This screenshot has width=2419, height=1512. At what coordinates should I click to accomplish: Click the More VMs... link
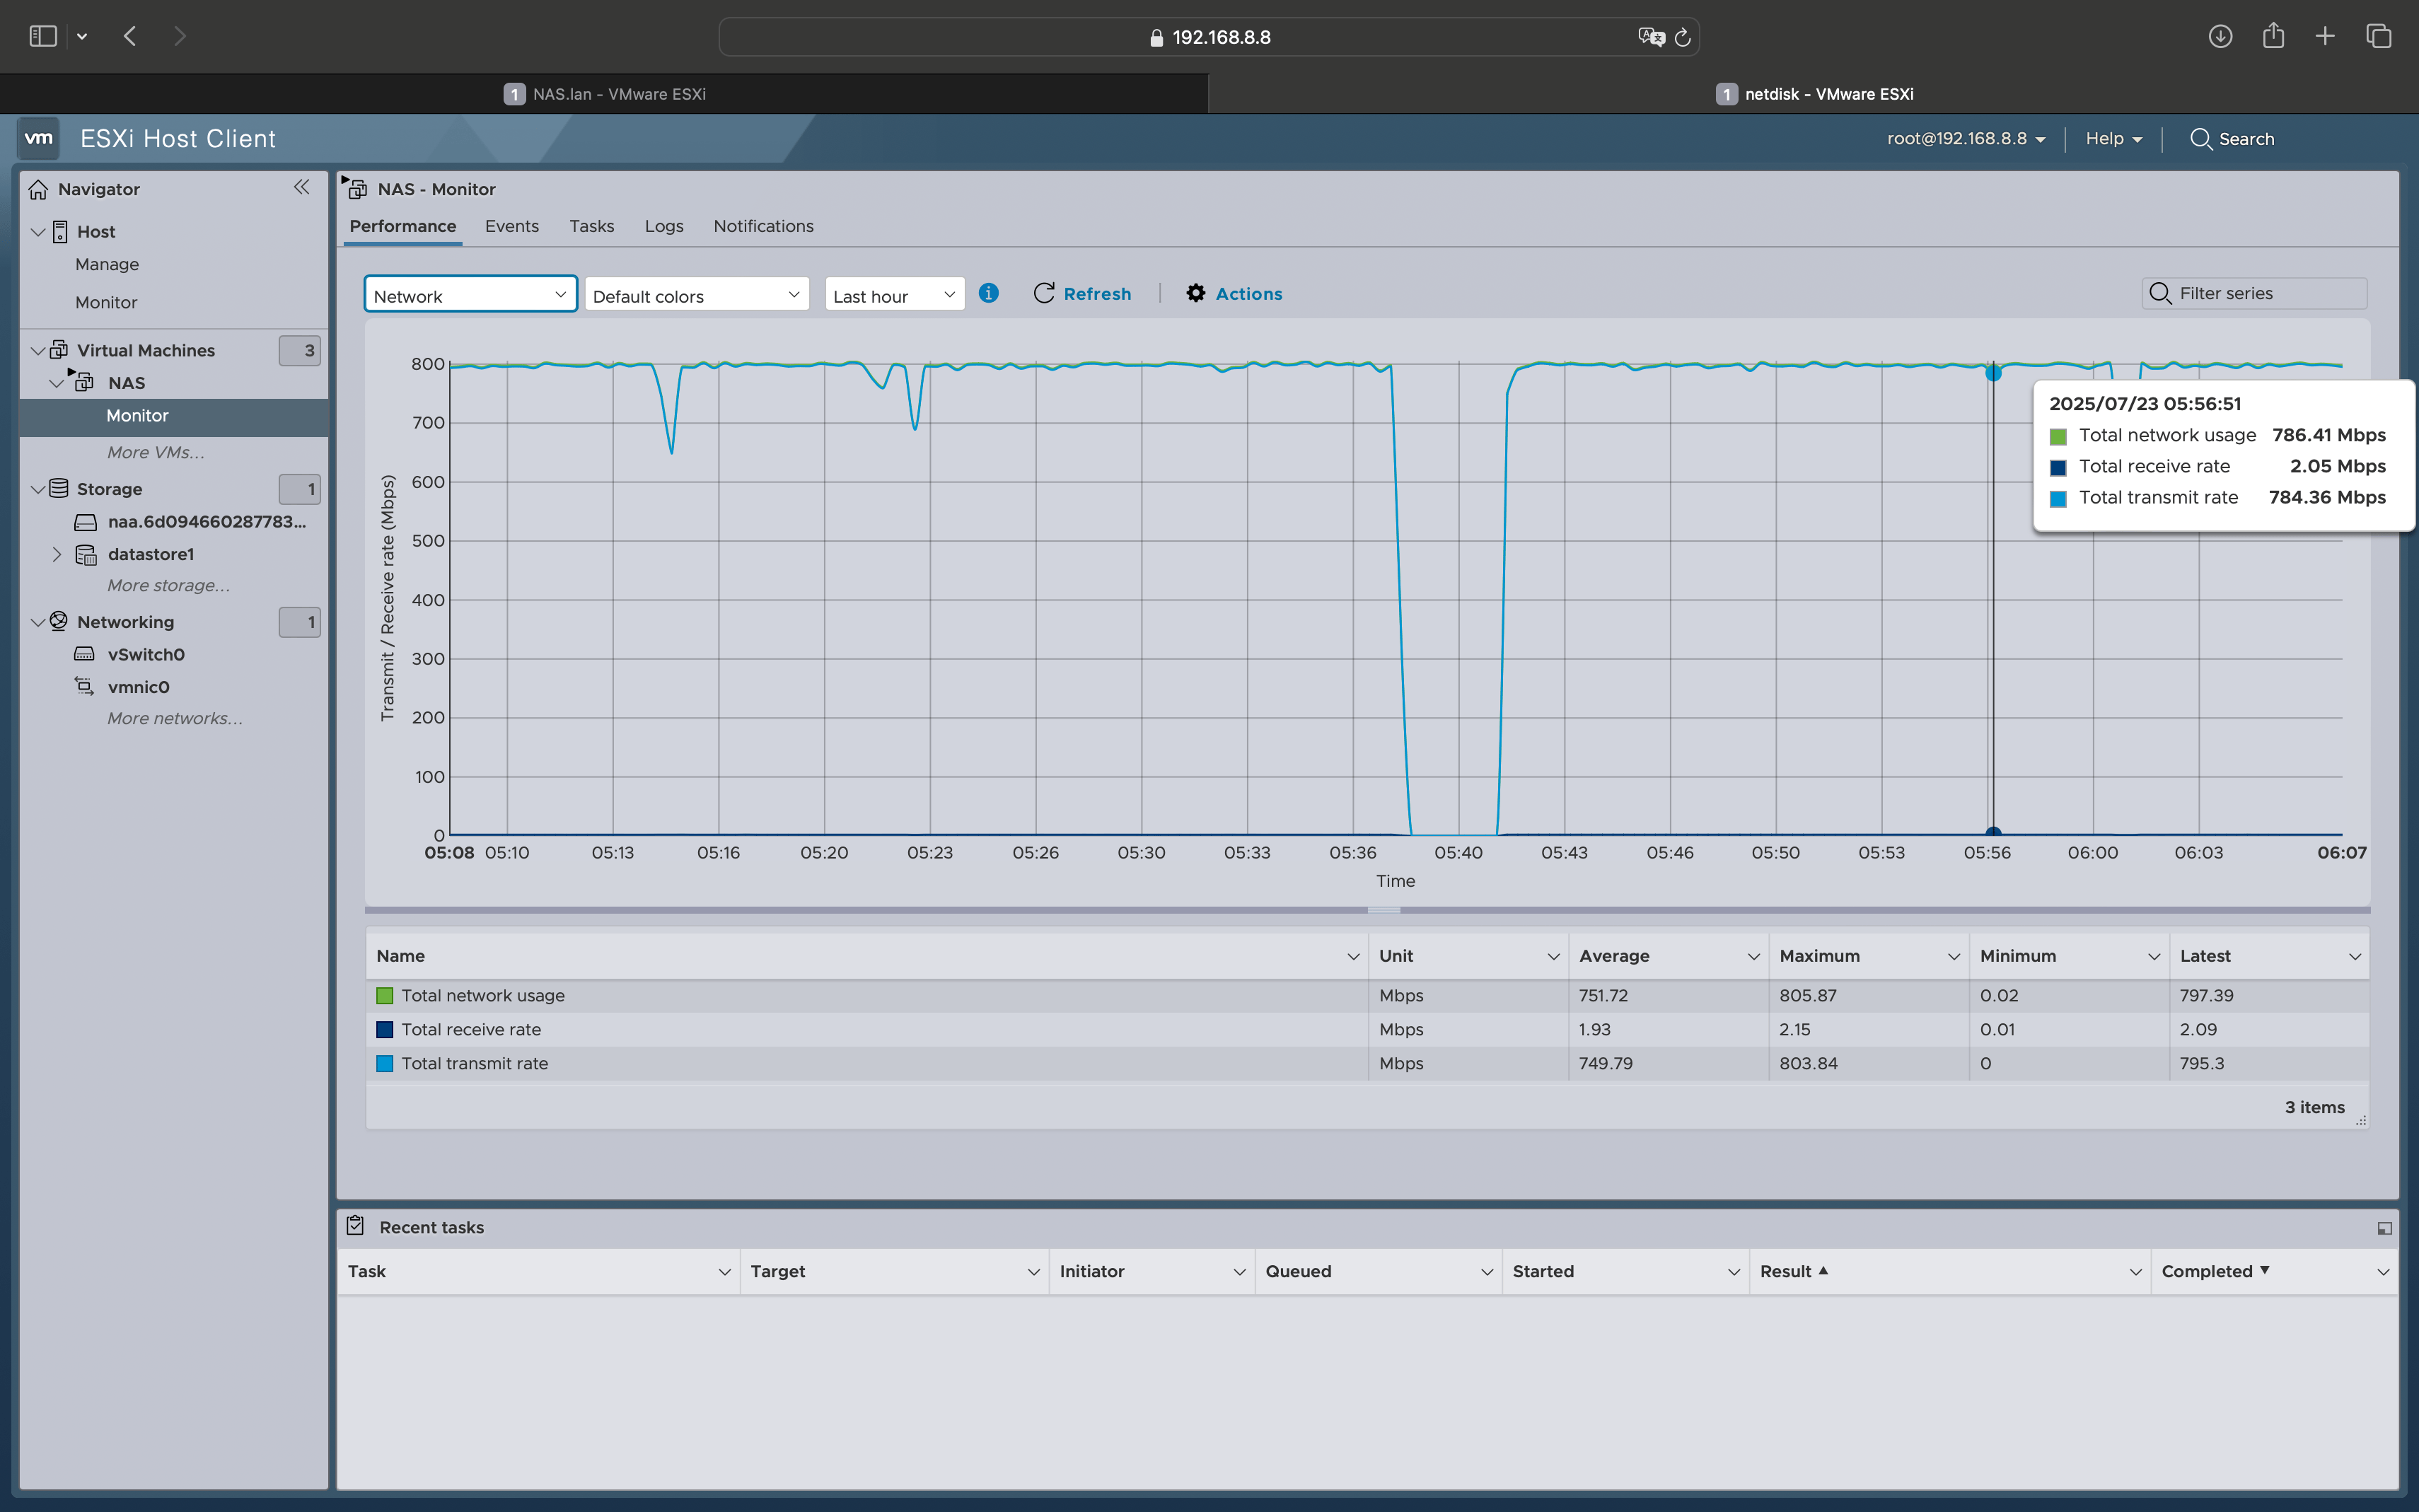pos(155,452)
